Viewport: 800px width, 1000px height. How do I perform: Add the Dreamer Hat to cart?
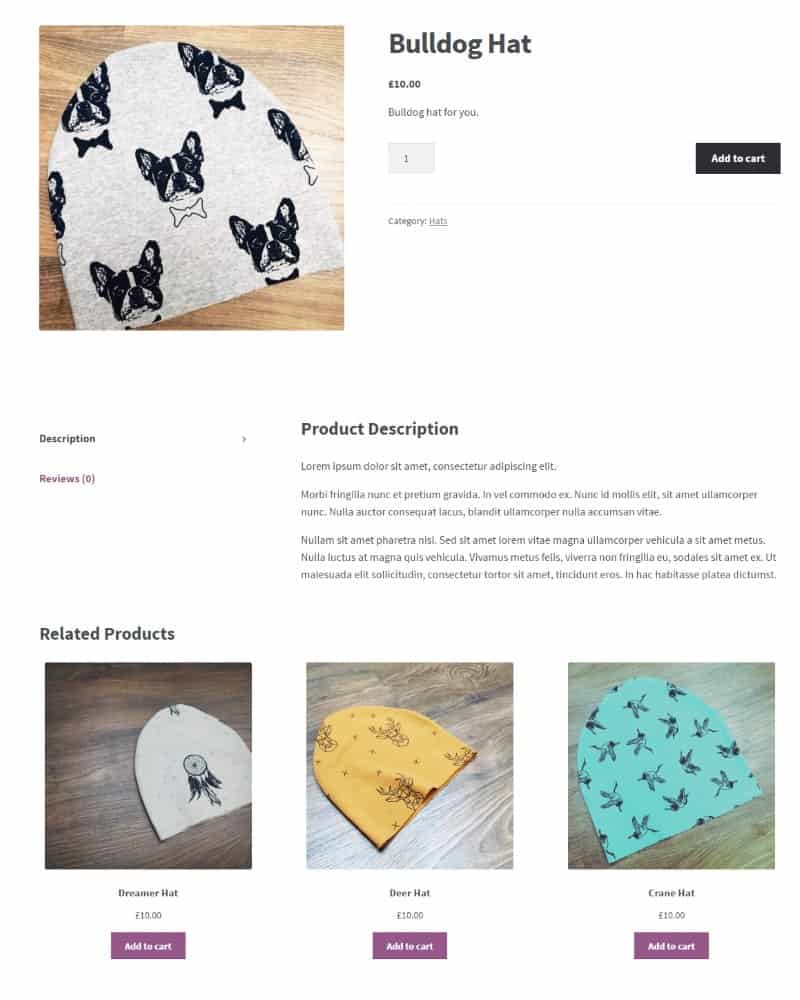tap(148, 946)
